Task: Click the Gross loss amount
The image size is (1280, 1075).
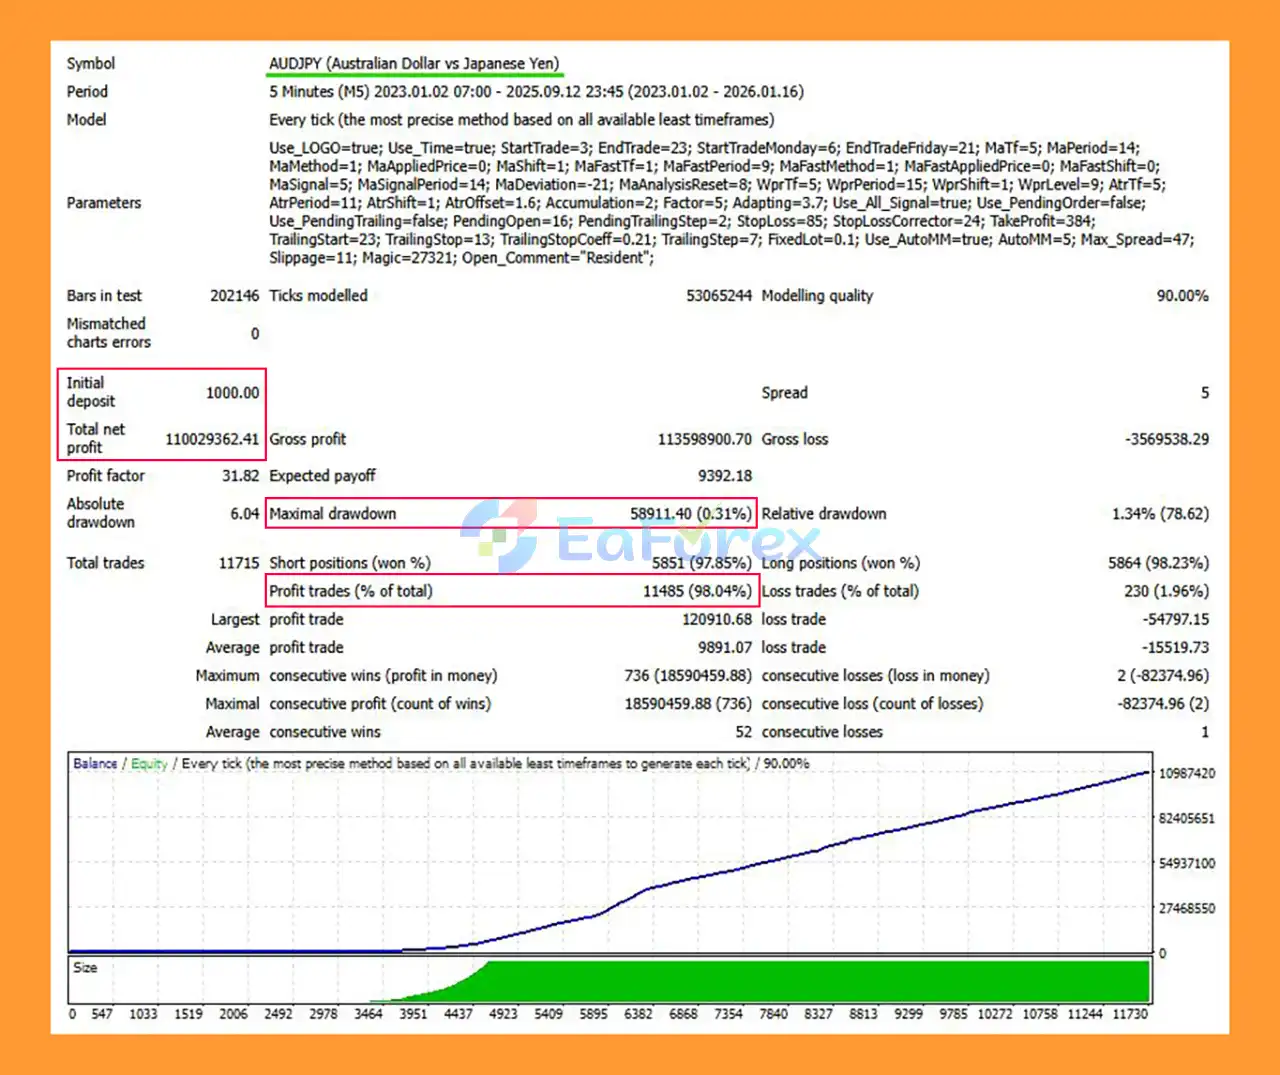Action: tap(1166, 439)
